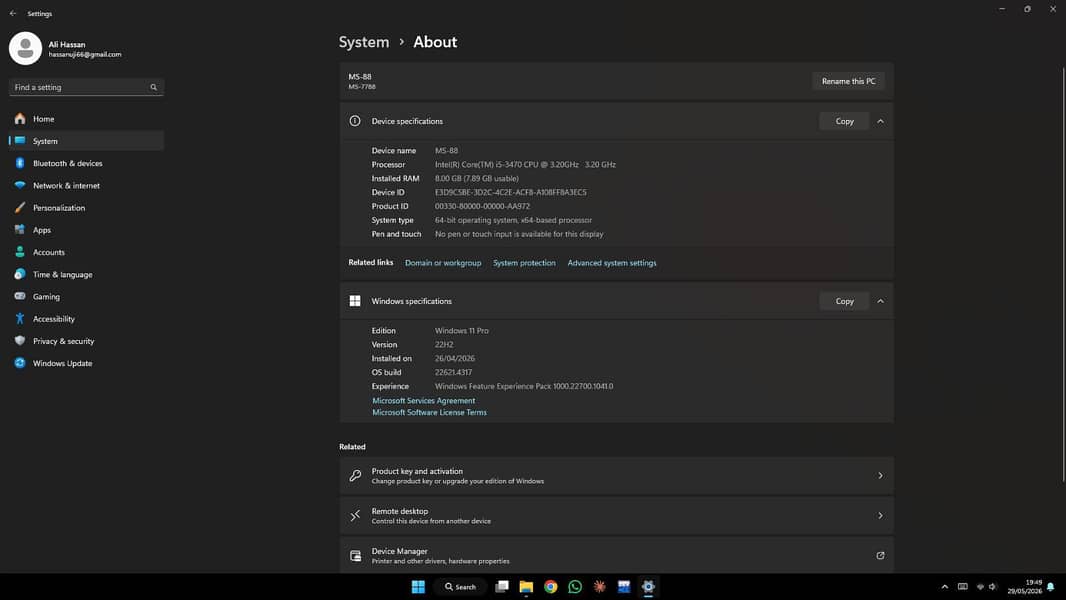Image resolution: width=1066 pixels, height=600 pixels.
Task: Click the Privacy & security shield icon
Action: pyautogui.click(x=20, y=341)
